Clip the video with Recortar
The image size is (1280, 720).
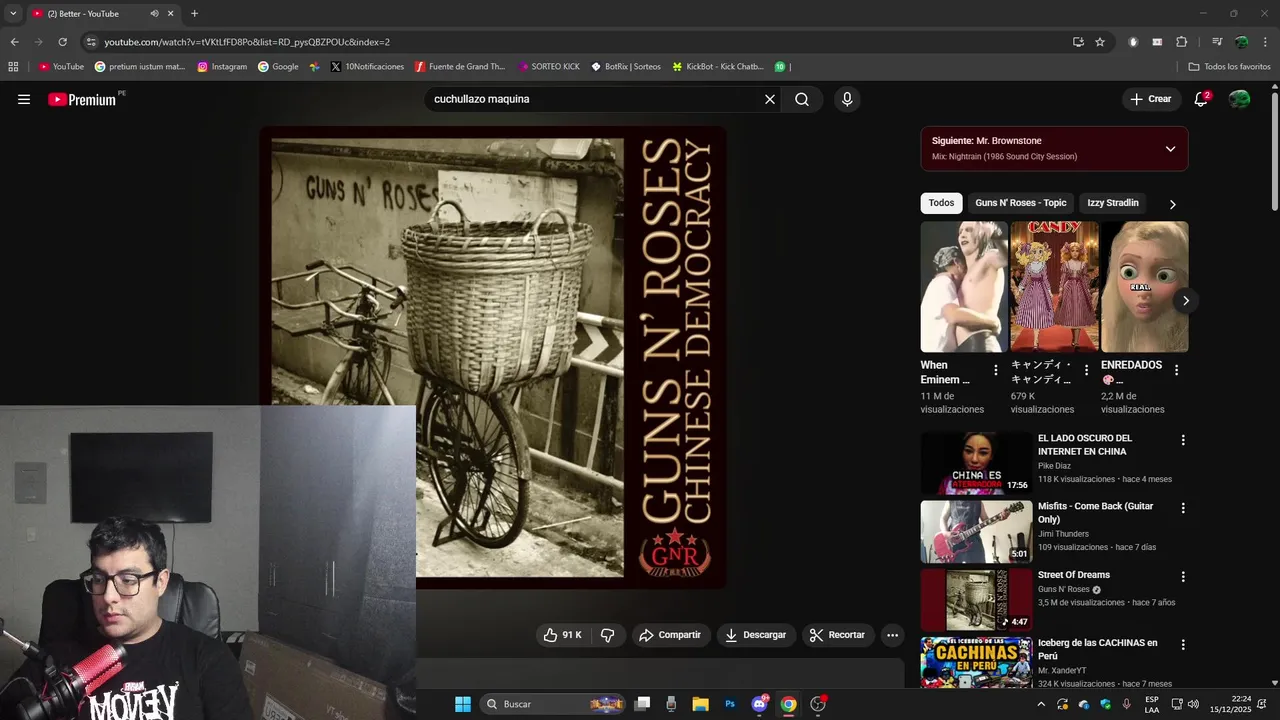click(x=837, y=635)
